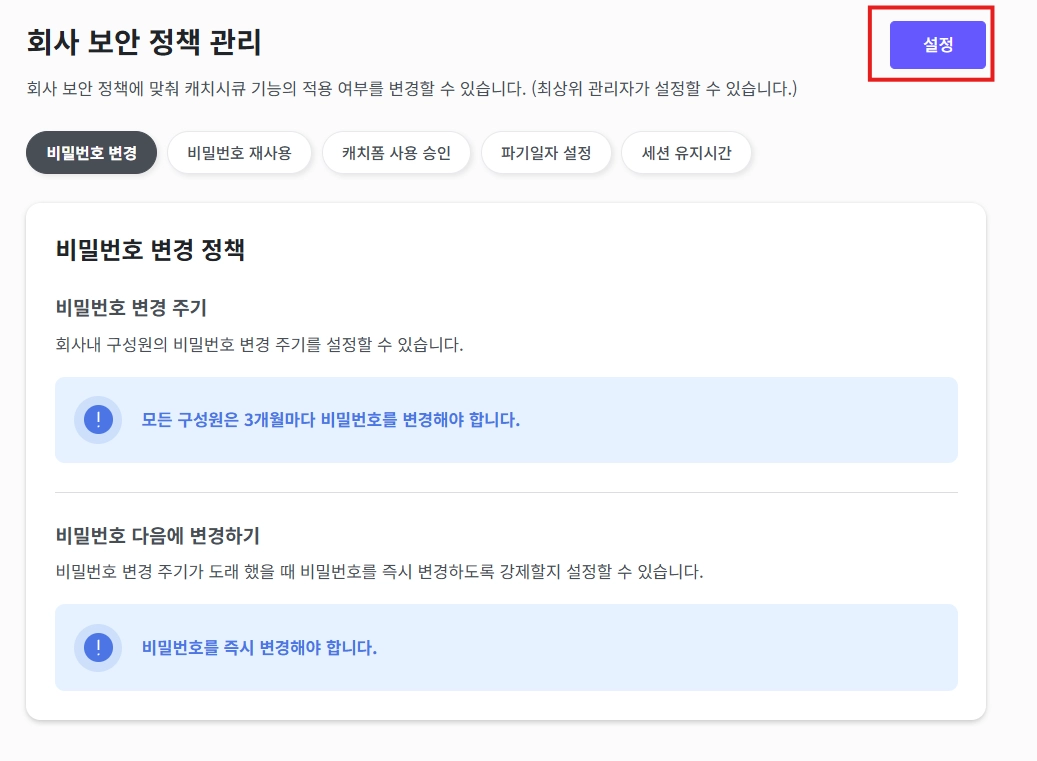Select the 비밀번호 다음에 변경하기 section heading
Screen dimensions: 1037x761
tap(157, 536)
